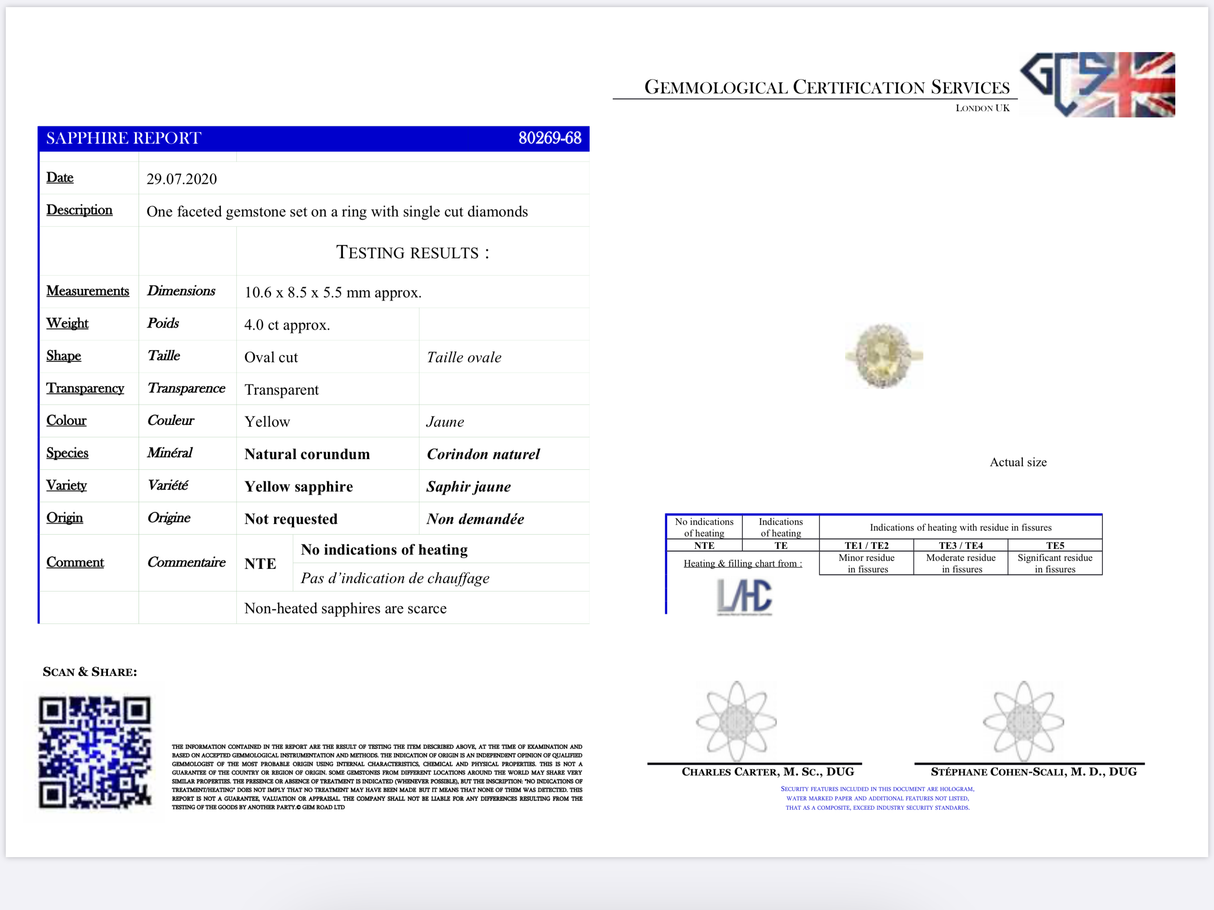Click the LHC logo below the heating chart
1214x910 pixels.
click(744, 597)
